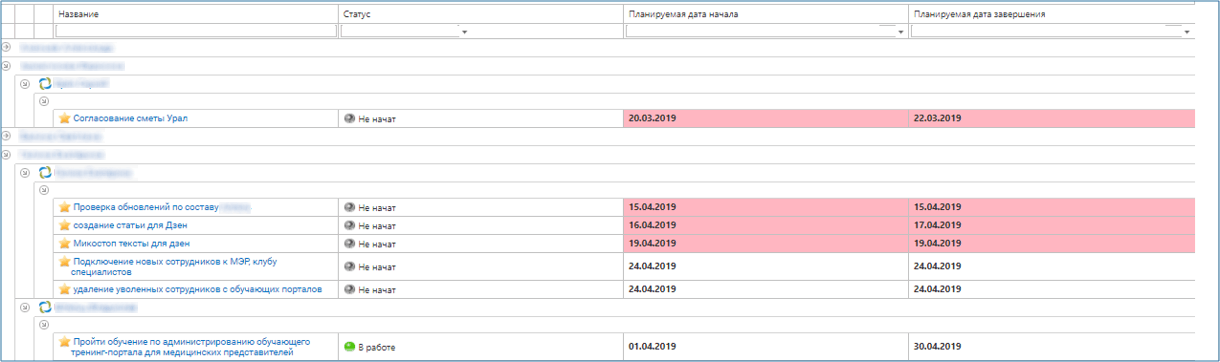The height and width of the screenshot is (362, 1220).
Task: Select start date 16.04.2019 of создание статьи row
Action: pos(765,225)
